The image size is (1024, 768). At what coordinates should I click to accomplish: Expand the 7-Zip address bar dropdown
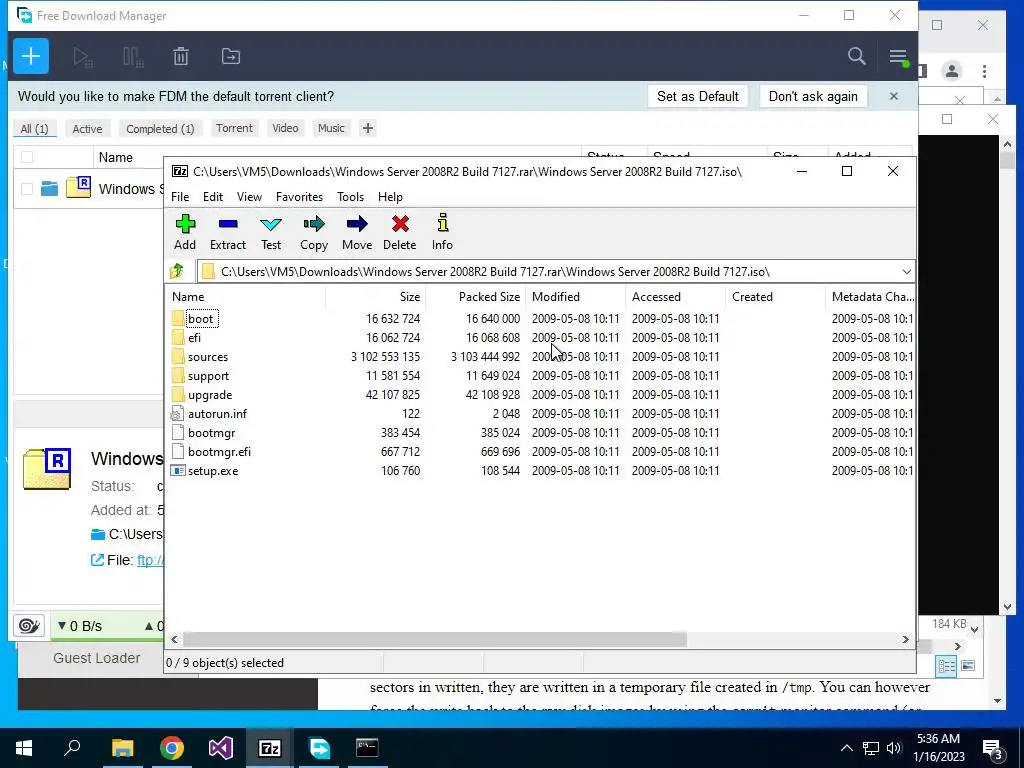(x=906, y=272)
